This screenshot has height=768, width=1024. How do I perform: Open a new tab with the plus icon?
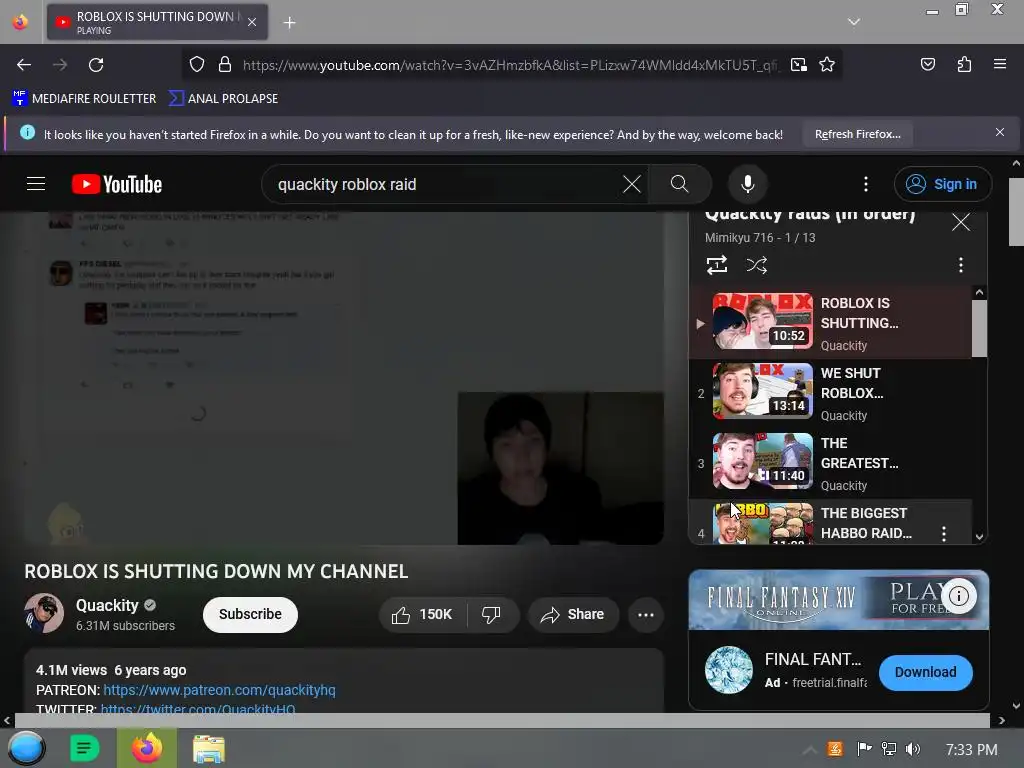(289, 23)
